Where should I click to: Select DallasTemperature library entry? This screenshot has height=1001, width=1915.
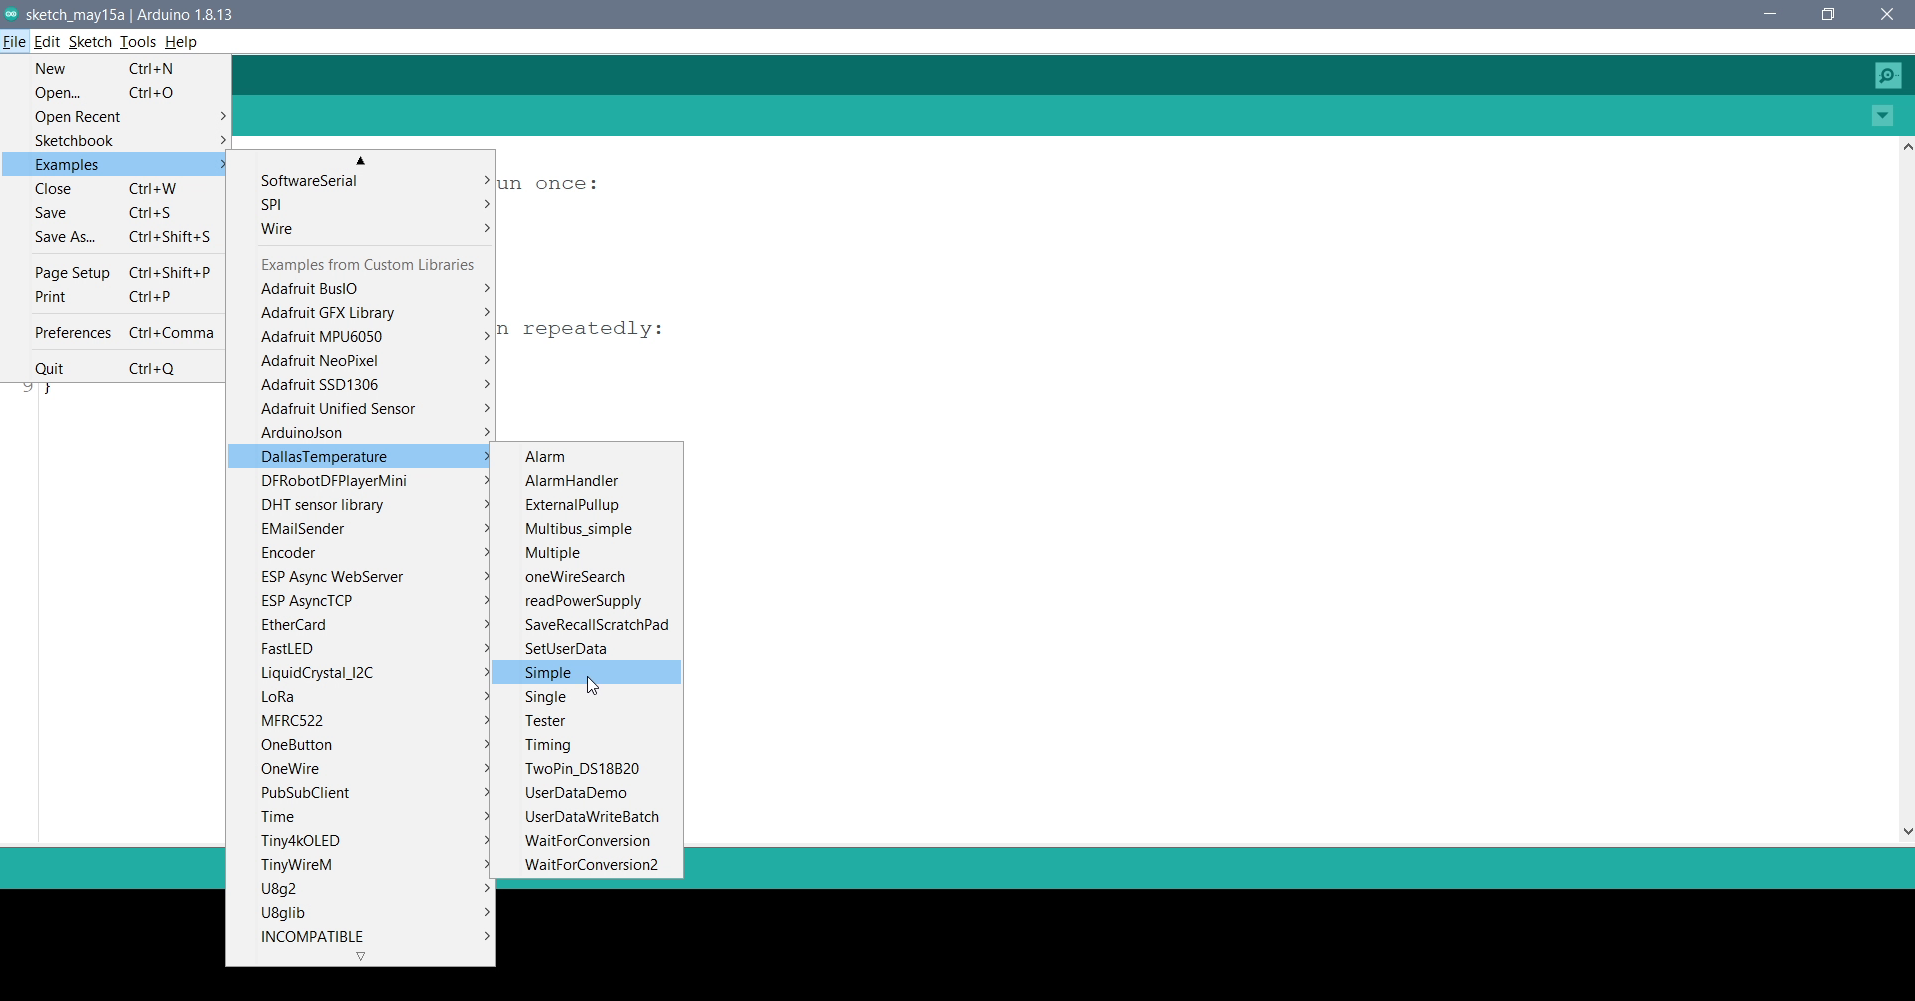pos(361,457)
